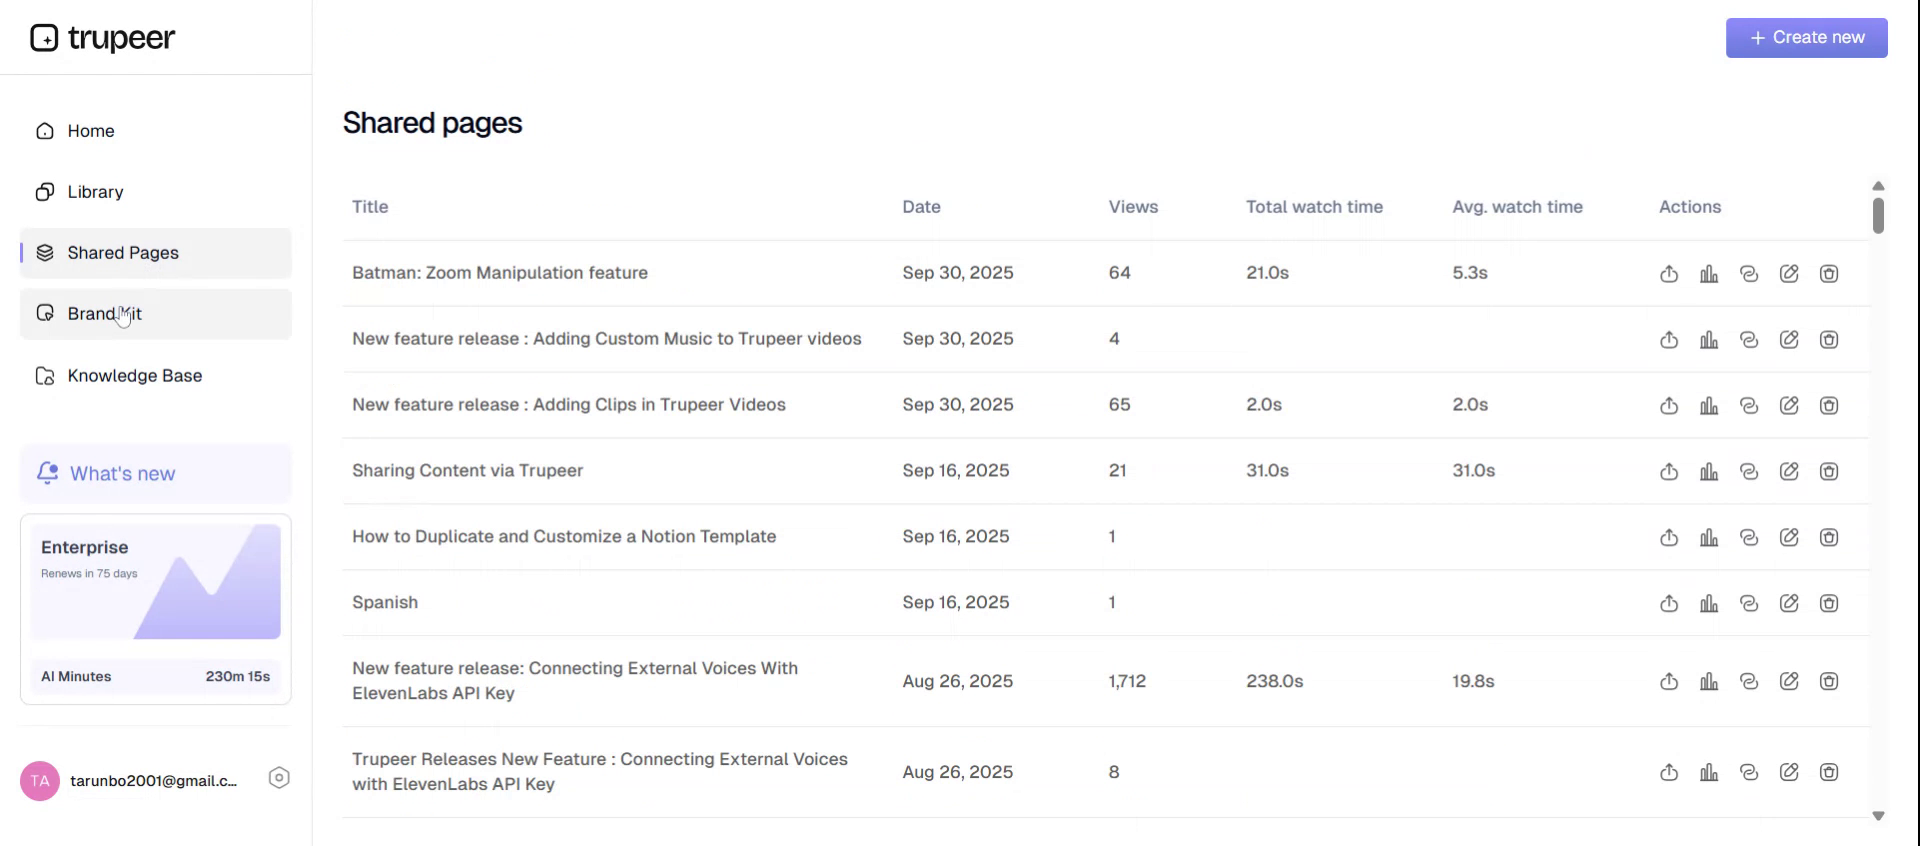Share the Adding Custom Music page

click(1669, 340)
